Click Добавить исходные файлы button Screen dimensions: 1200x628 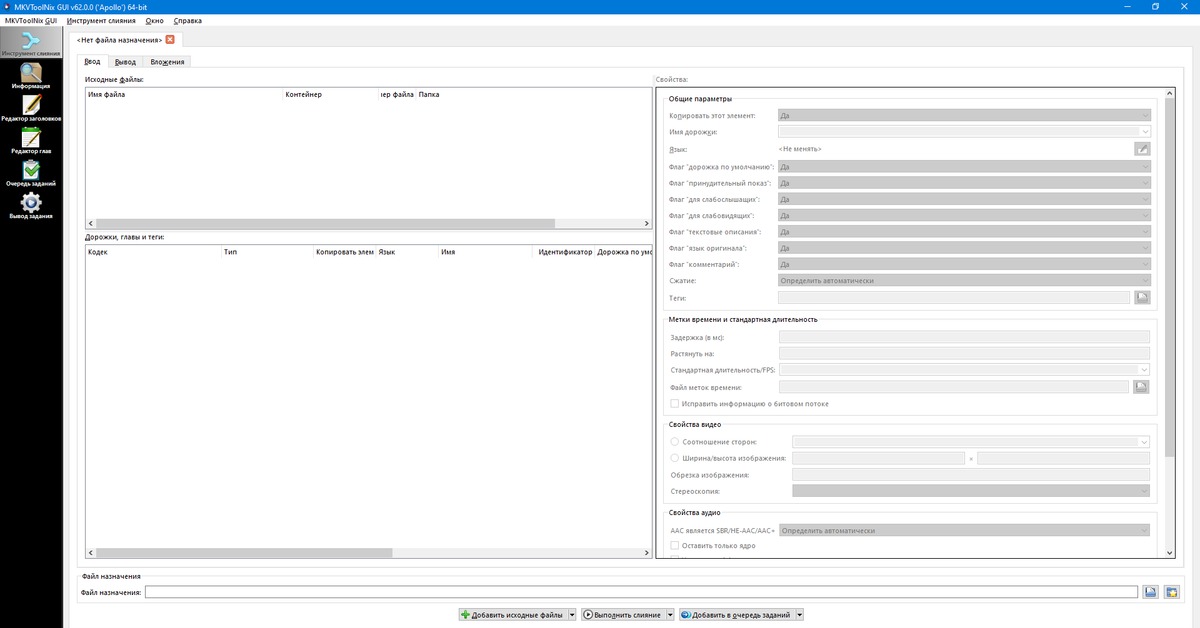(x=512, y=615)
